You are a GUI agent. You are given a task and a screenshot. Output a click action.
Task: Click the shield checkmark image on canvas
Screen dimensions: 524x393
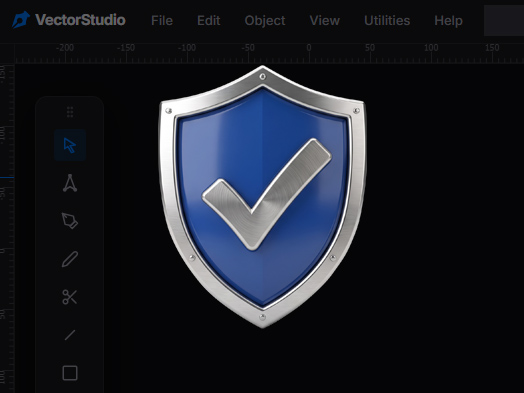coord(263,196)
